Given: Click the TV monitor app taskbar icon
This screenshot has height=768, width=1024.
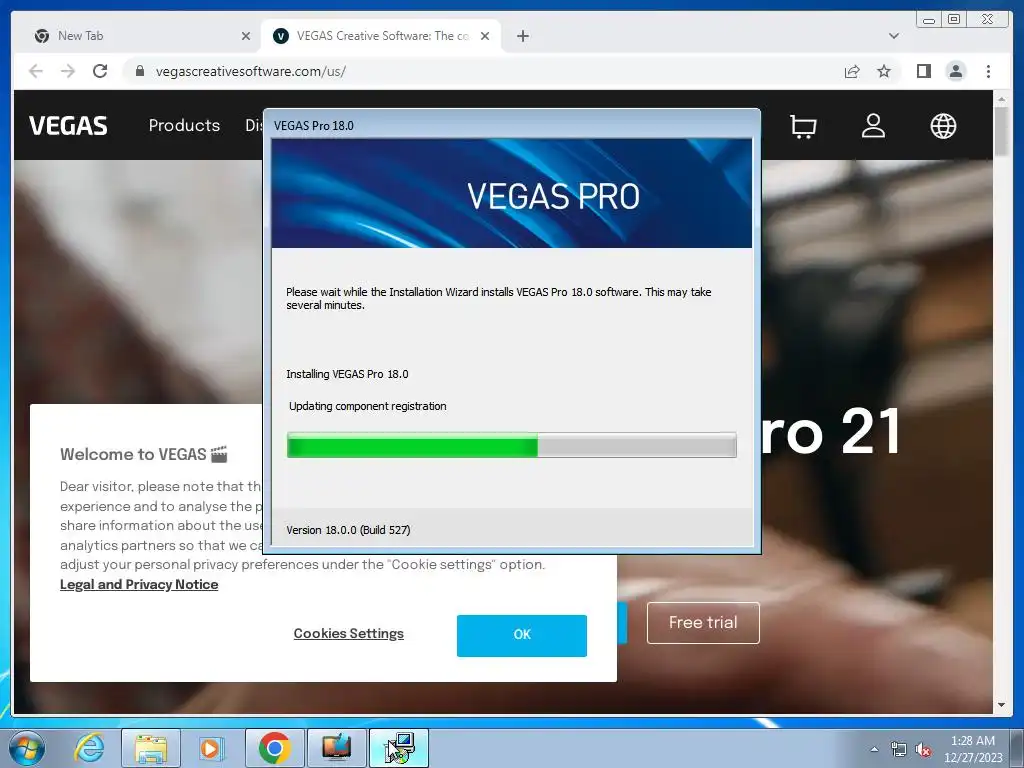Looking at the screenshot, I should tap(336, 748).
